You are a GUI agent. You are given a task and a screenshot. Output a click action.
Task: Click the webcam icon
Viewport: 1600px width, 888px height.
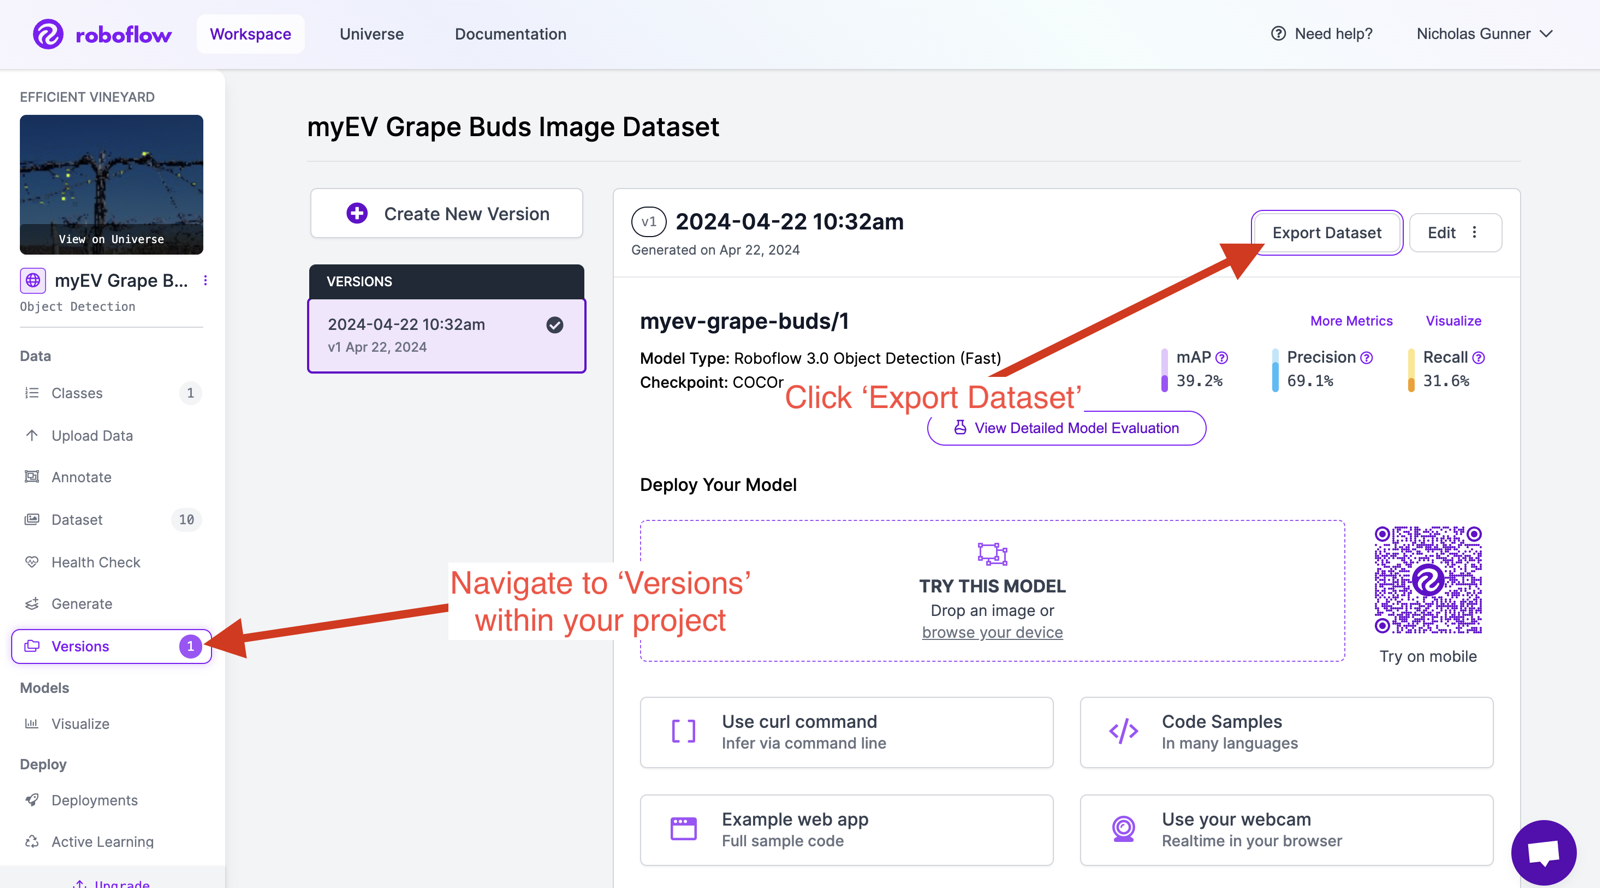pos(1124,829)
